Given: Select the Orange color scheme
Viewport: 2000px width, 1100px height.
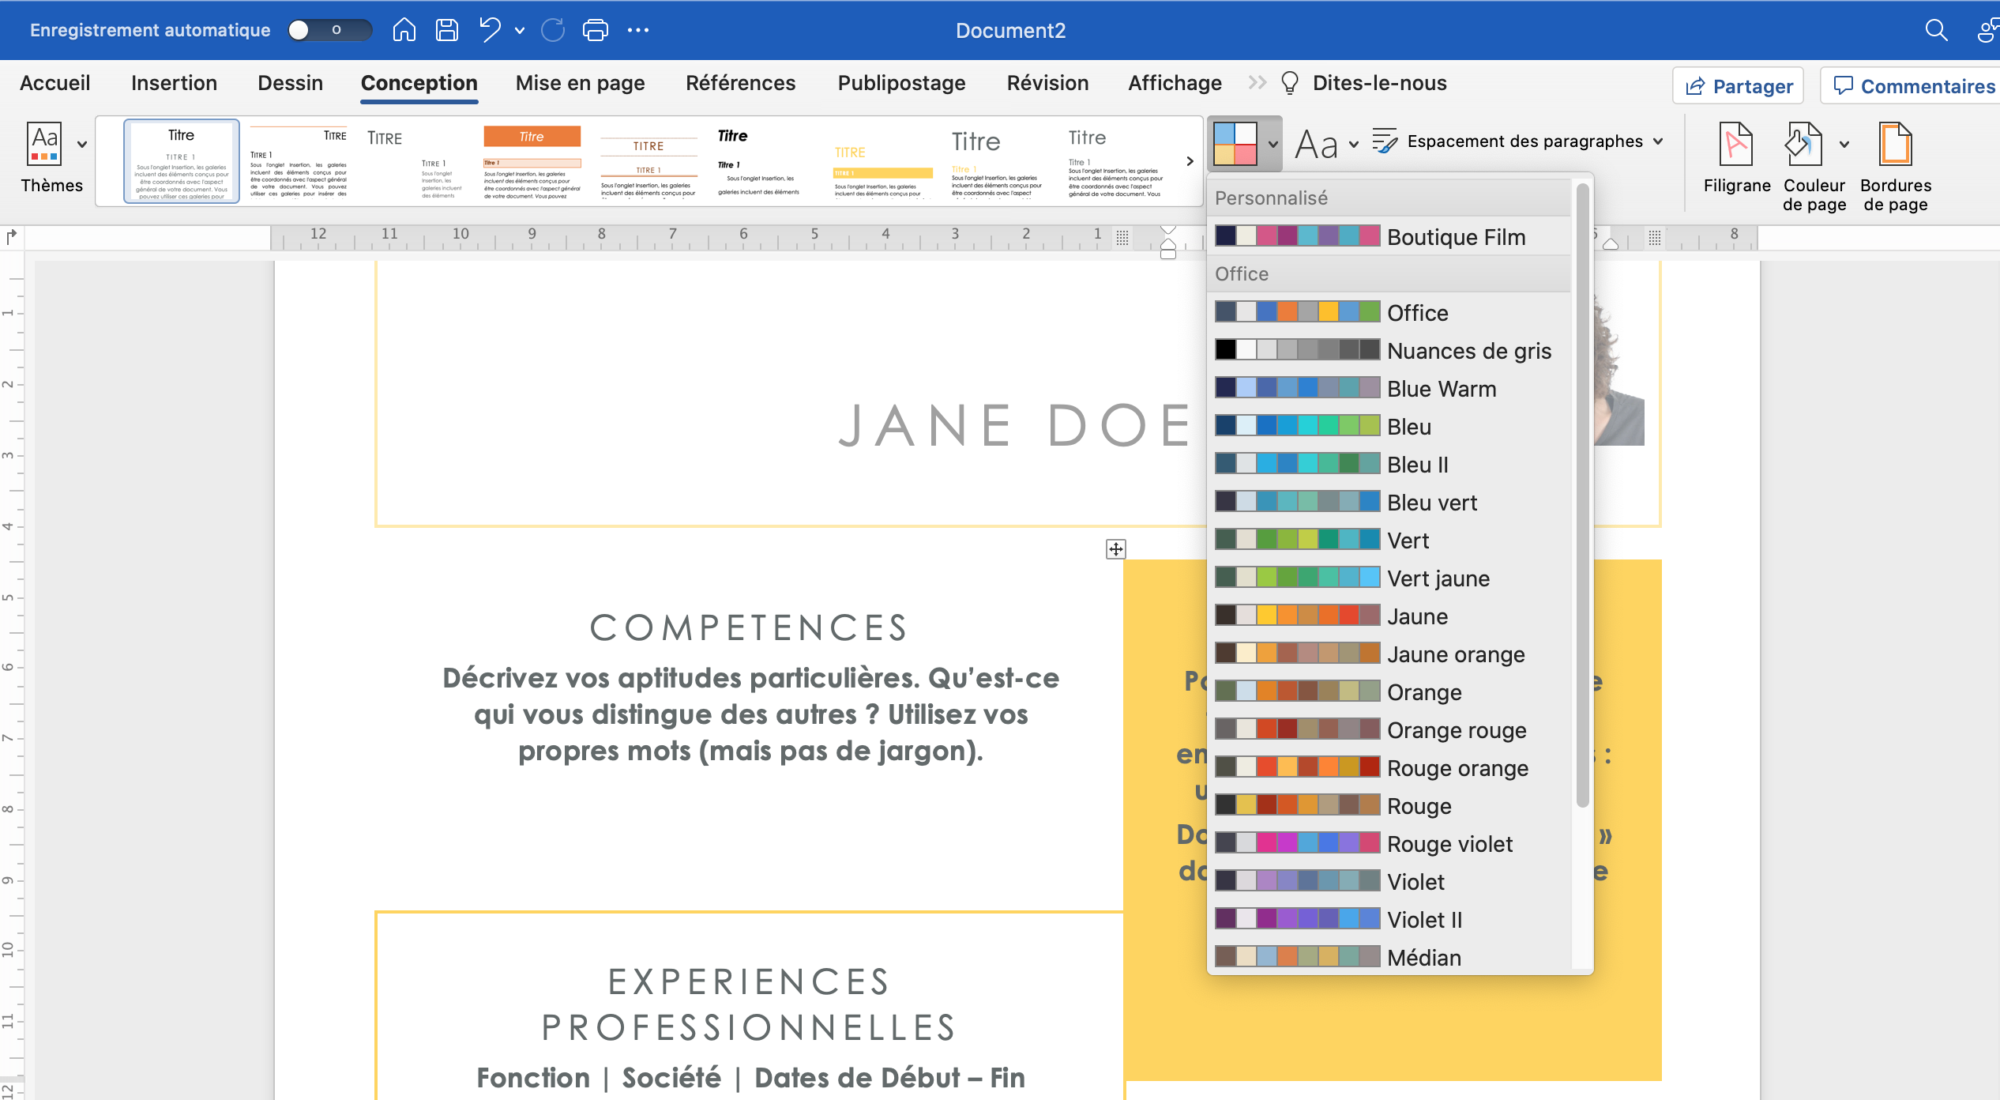Looking at the screenshot, I should (1389, 693).
